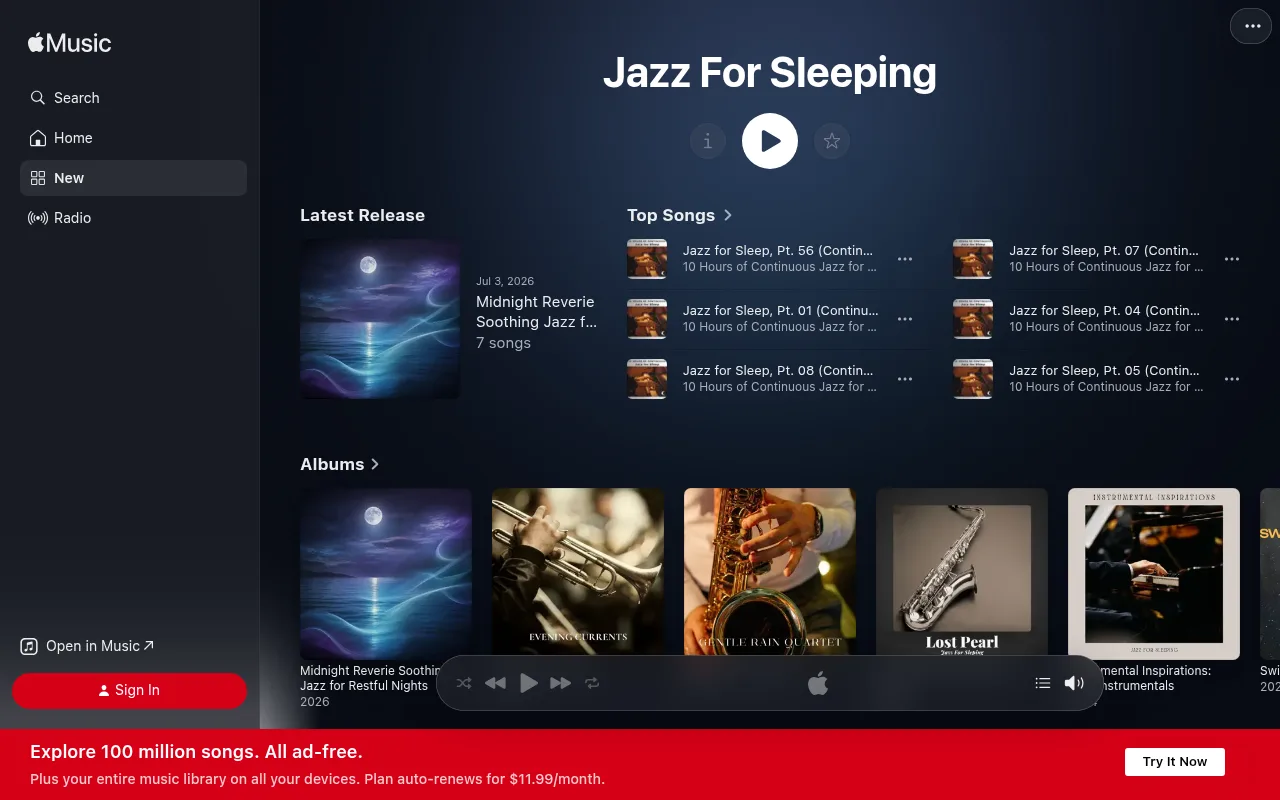Click the Open in Music link
1280x800 pixels.
[88, 646]
